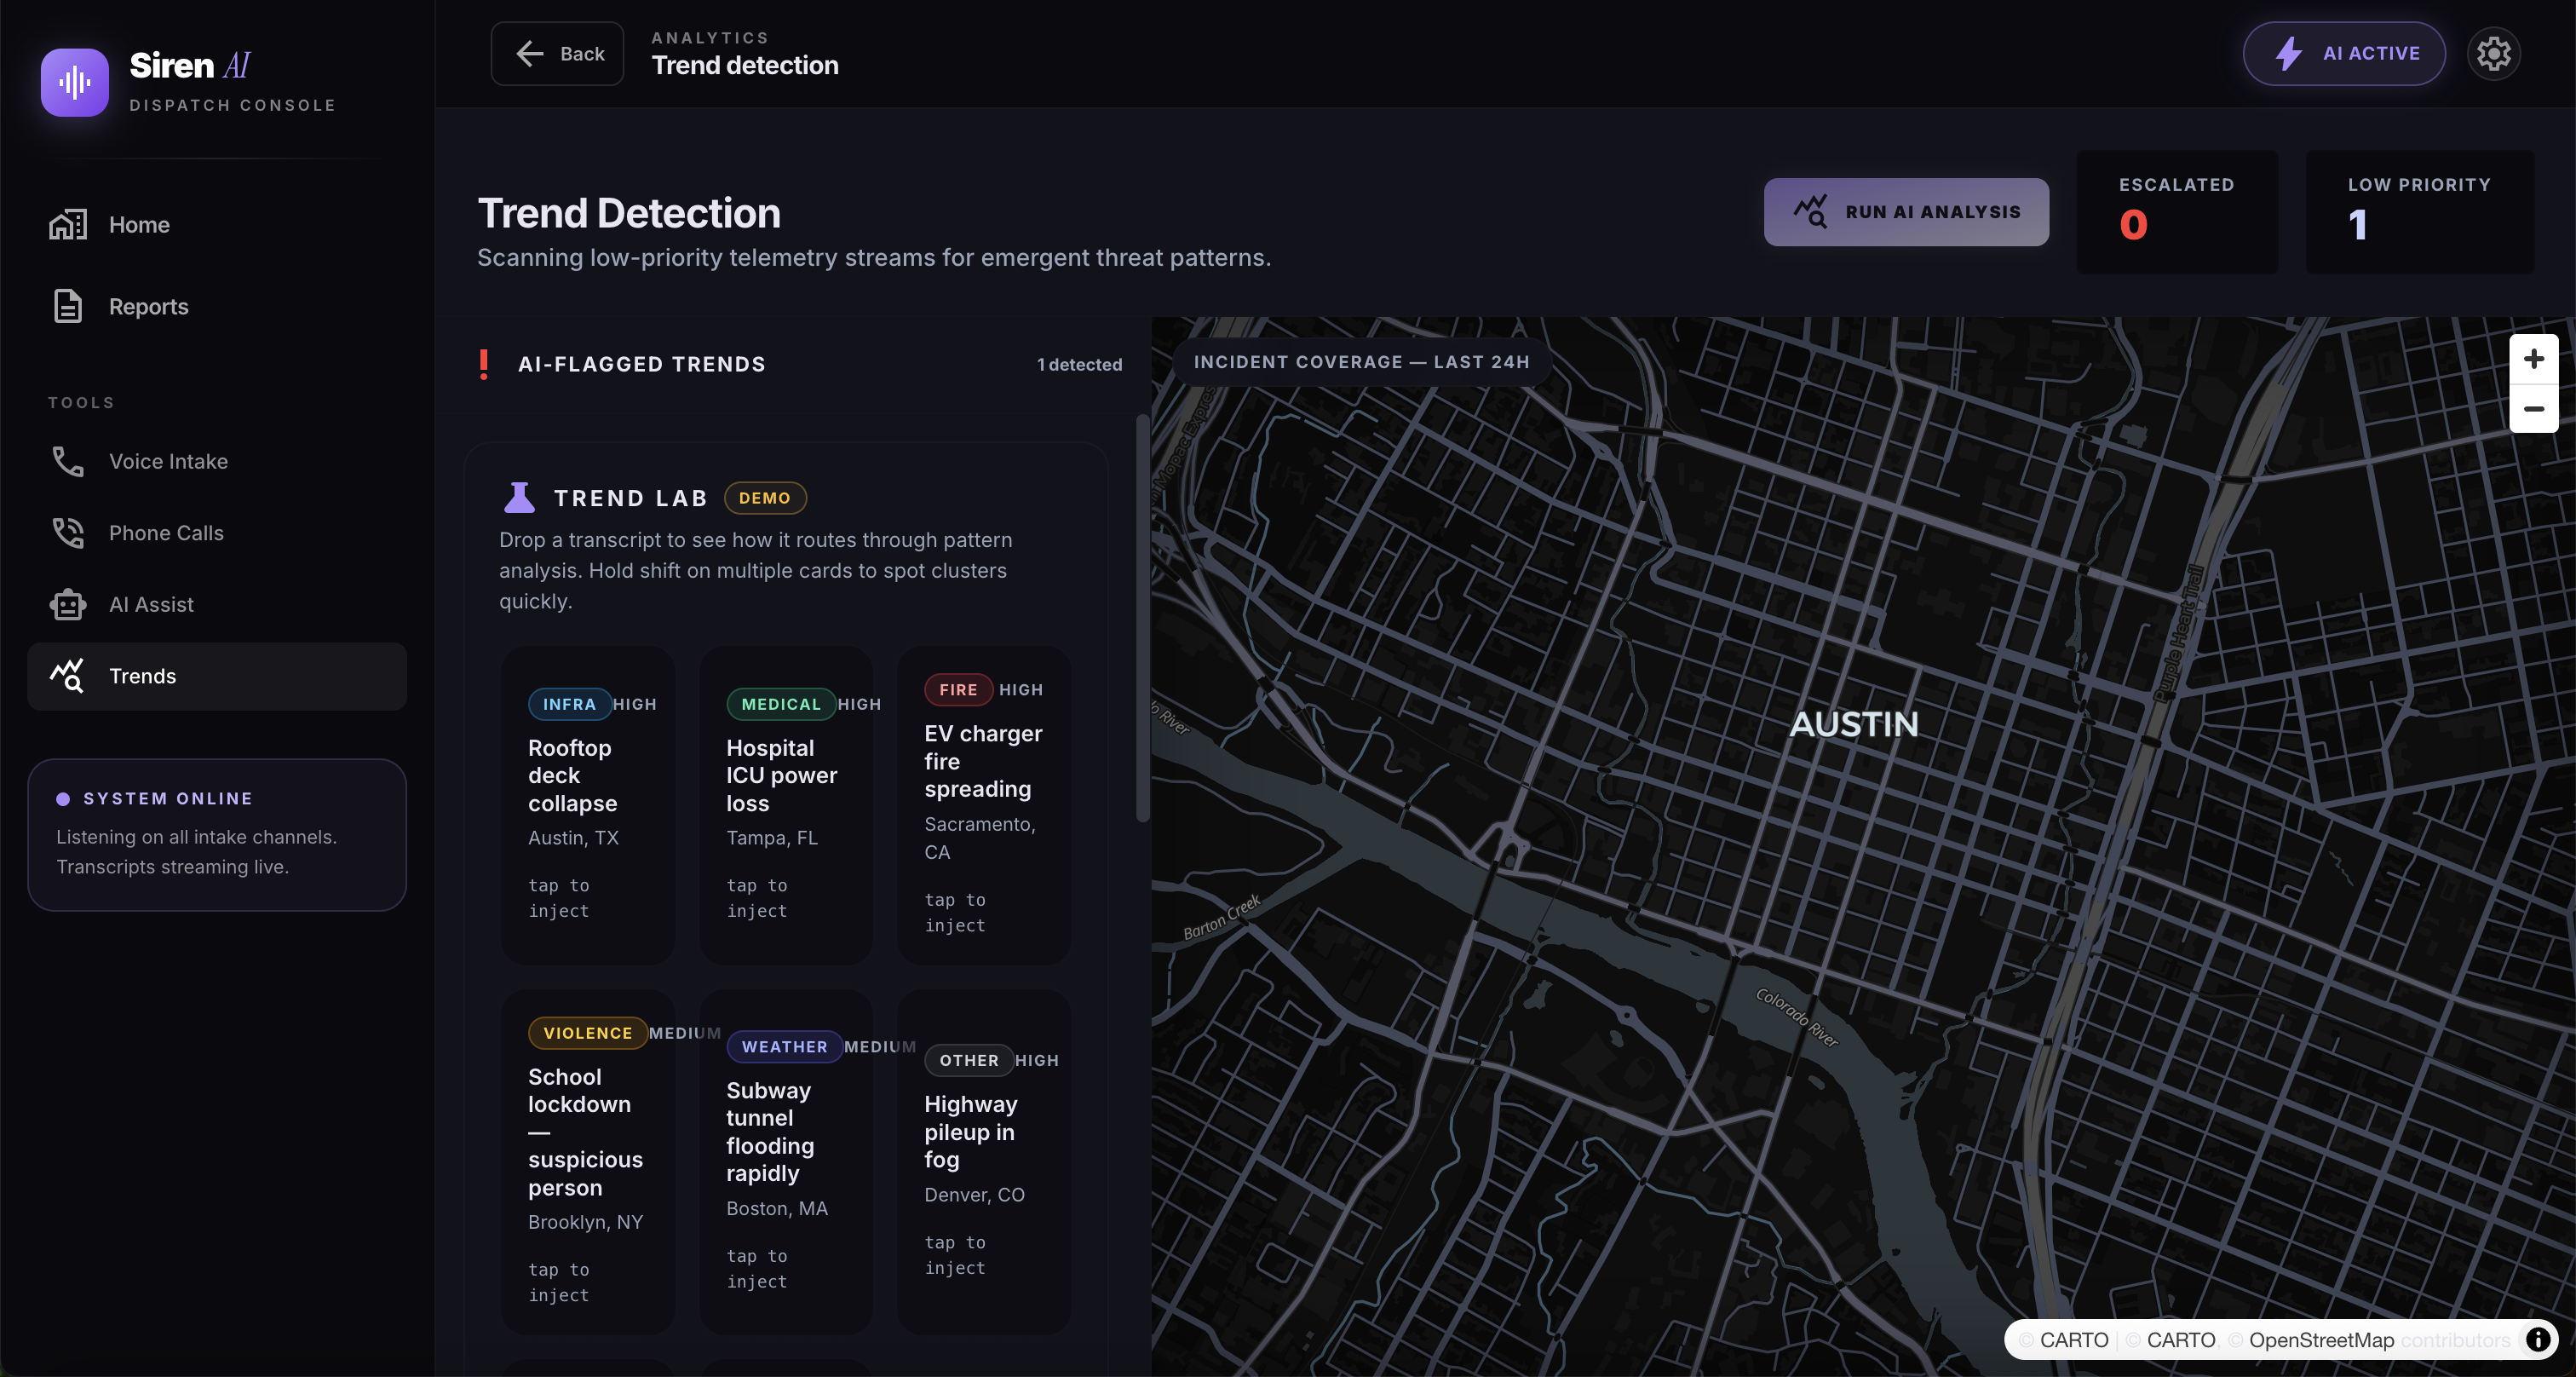Open Reports from the sidebar

148,306
